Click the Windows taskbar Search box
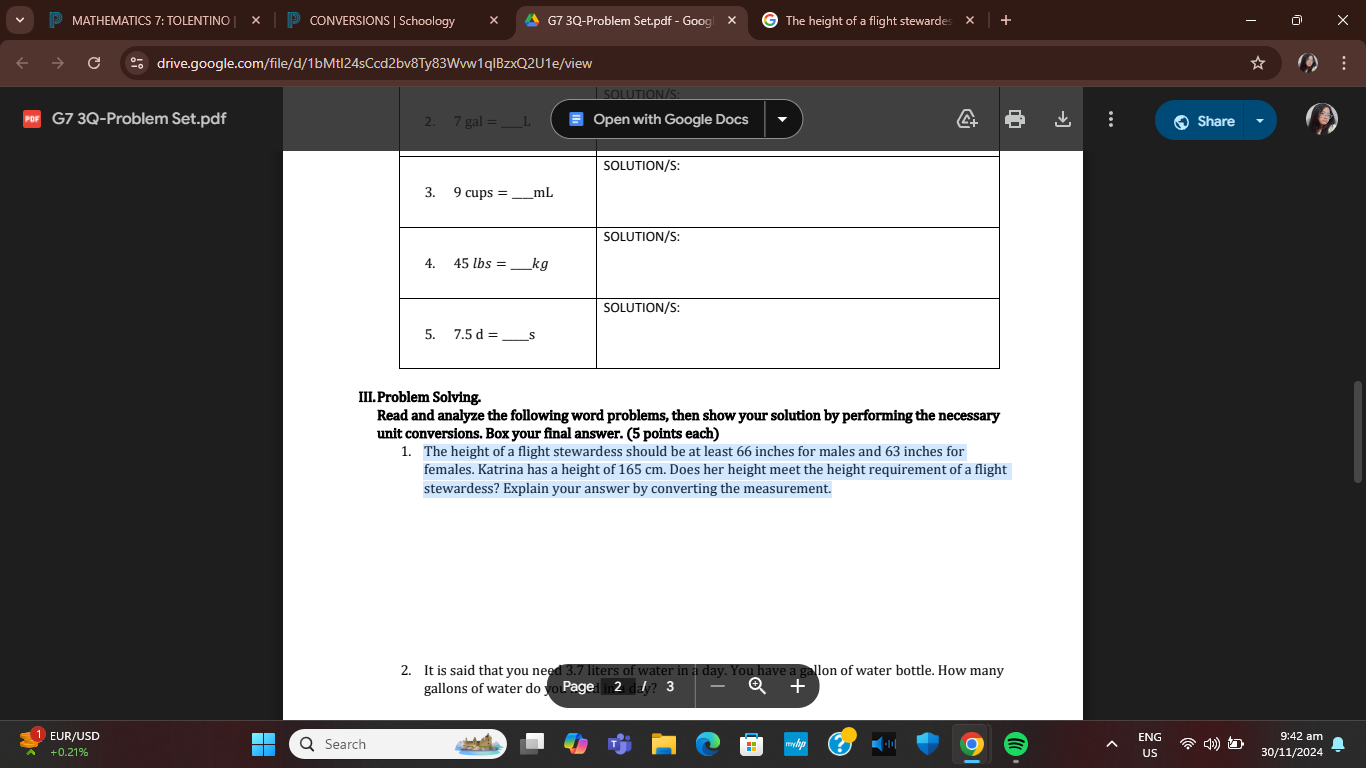Screen dimensions: 1366x768 (398, 744)
